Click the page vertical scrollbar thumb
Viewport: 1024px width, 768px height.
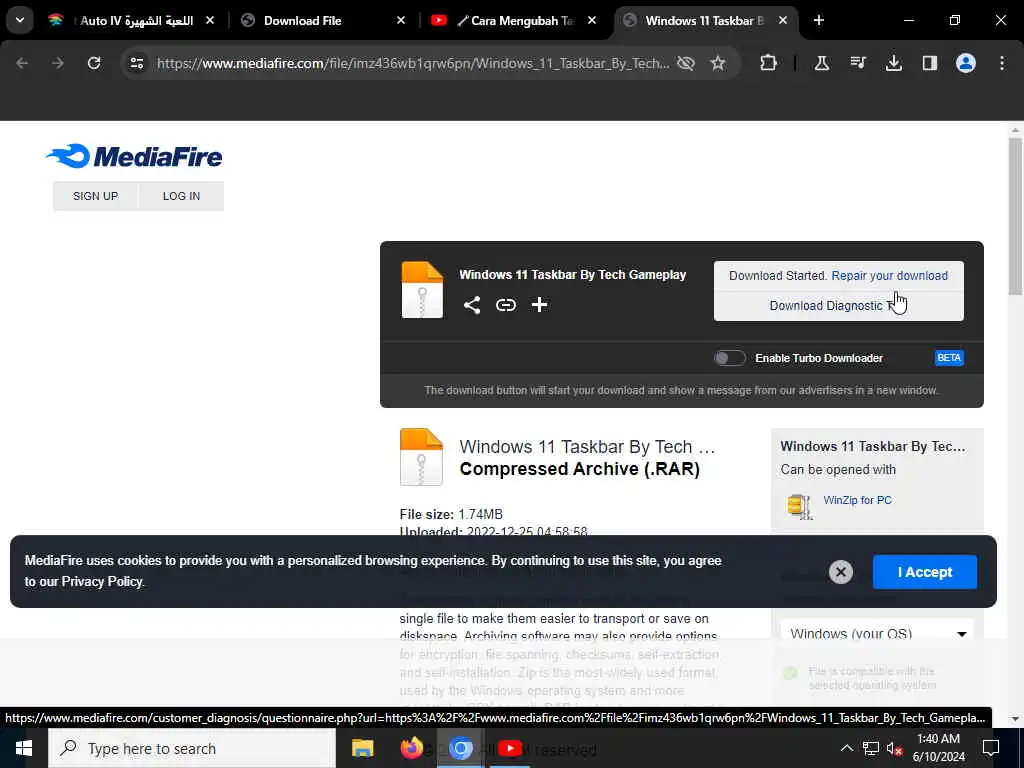[1015, 216]
